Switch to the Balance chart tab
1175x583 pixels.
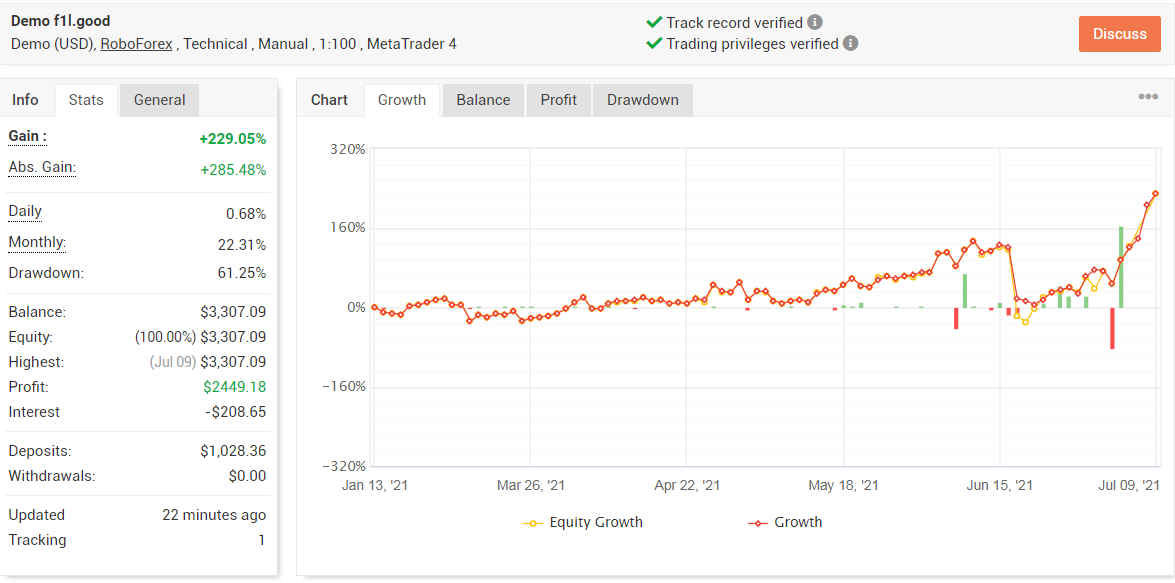point(483,100)
